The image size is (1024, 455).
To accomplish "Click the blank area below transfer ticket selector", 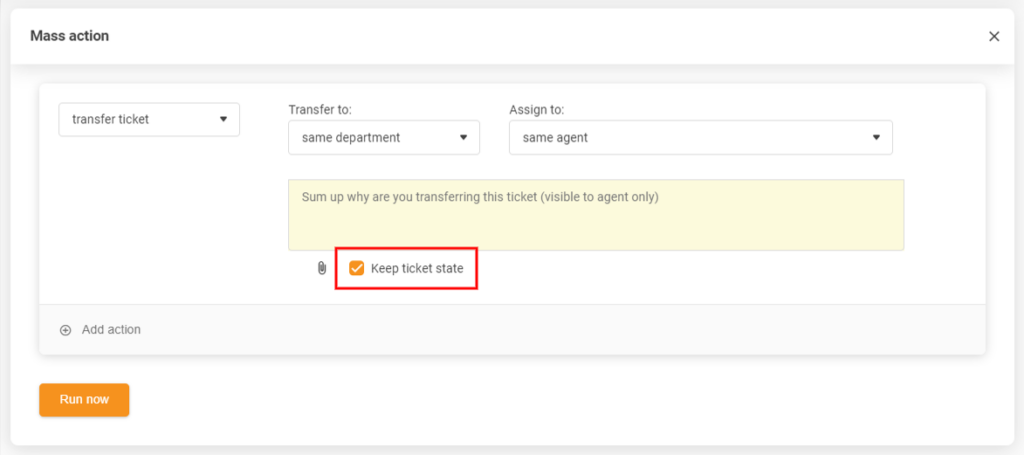I will pos(150,220).
